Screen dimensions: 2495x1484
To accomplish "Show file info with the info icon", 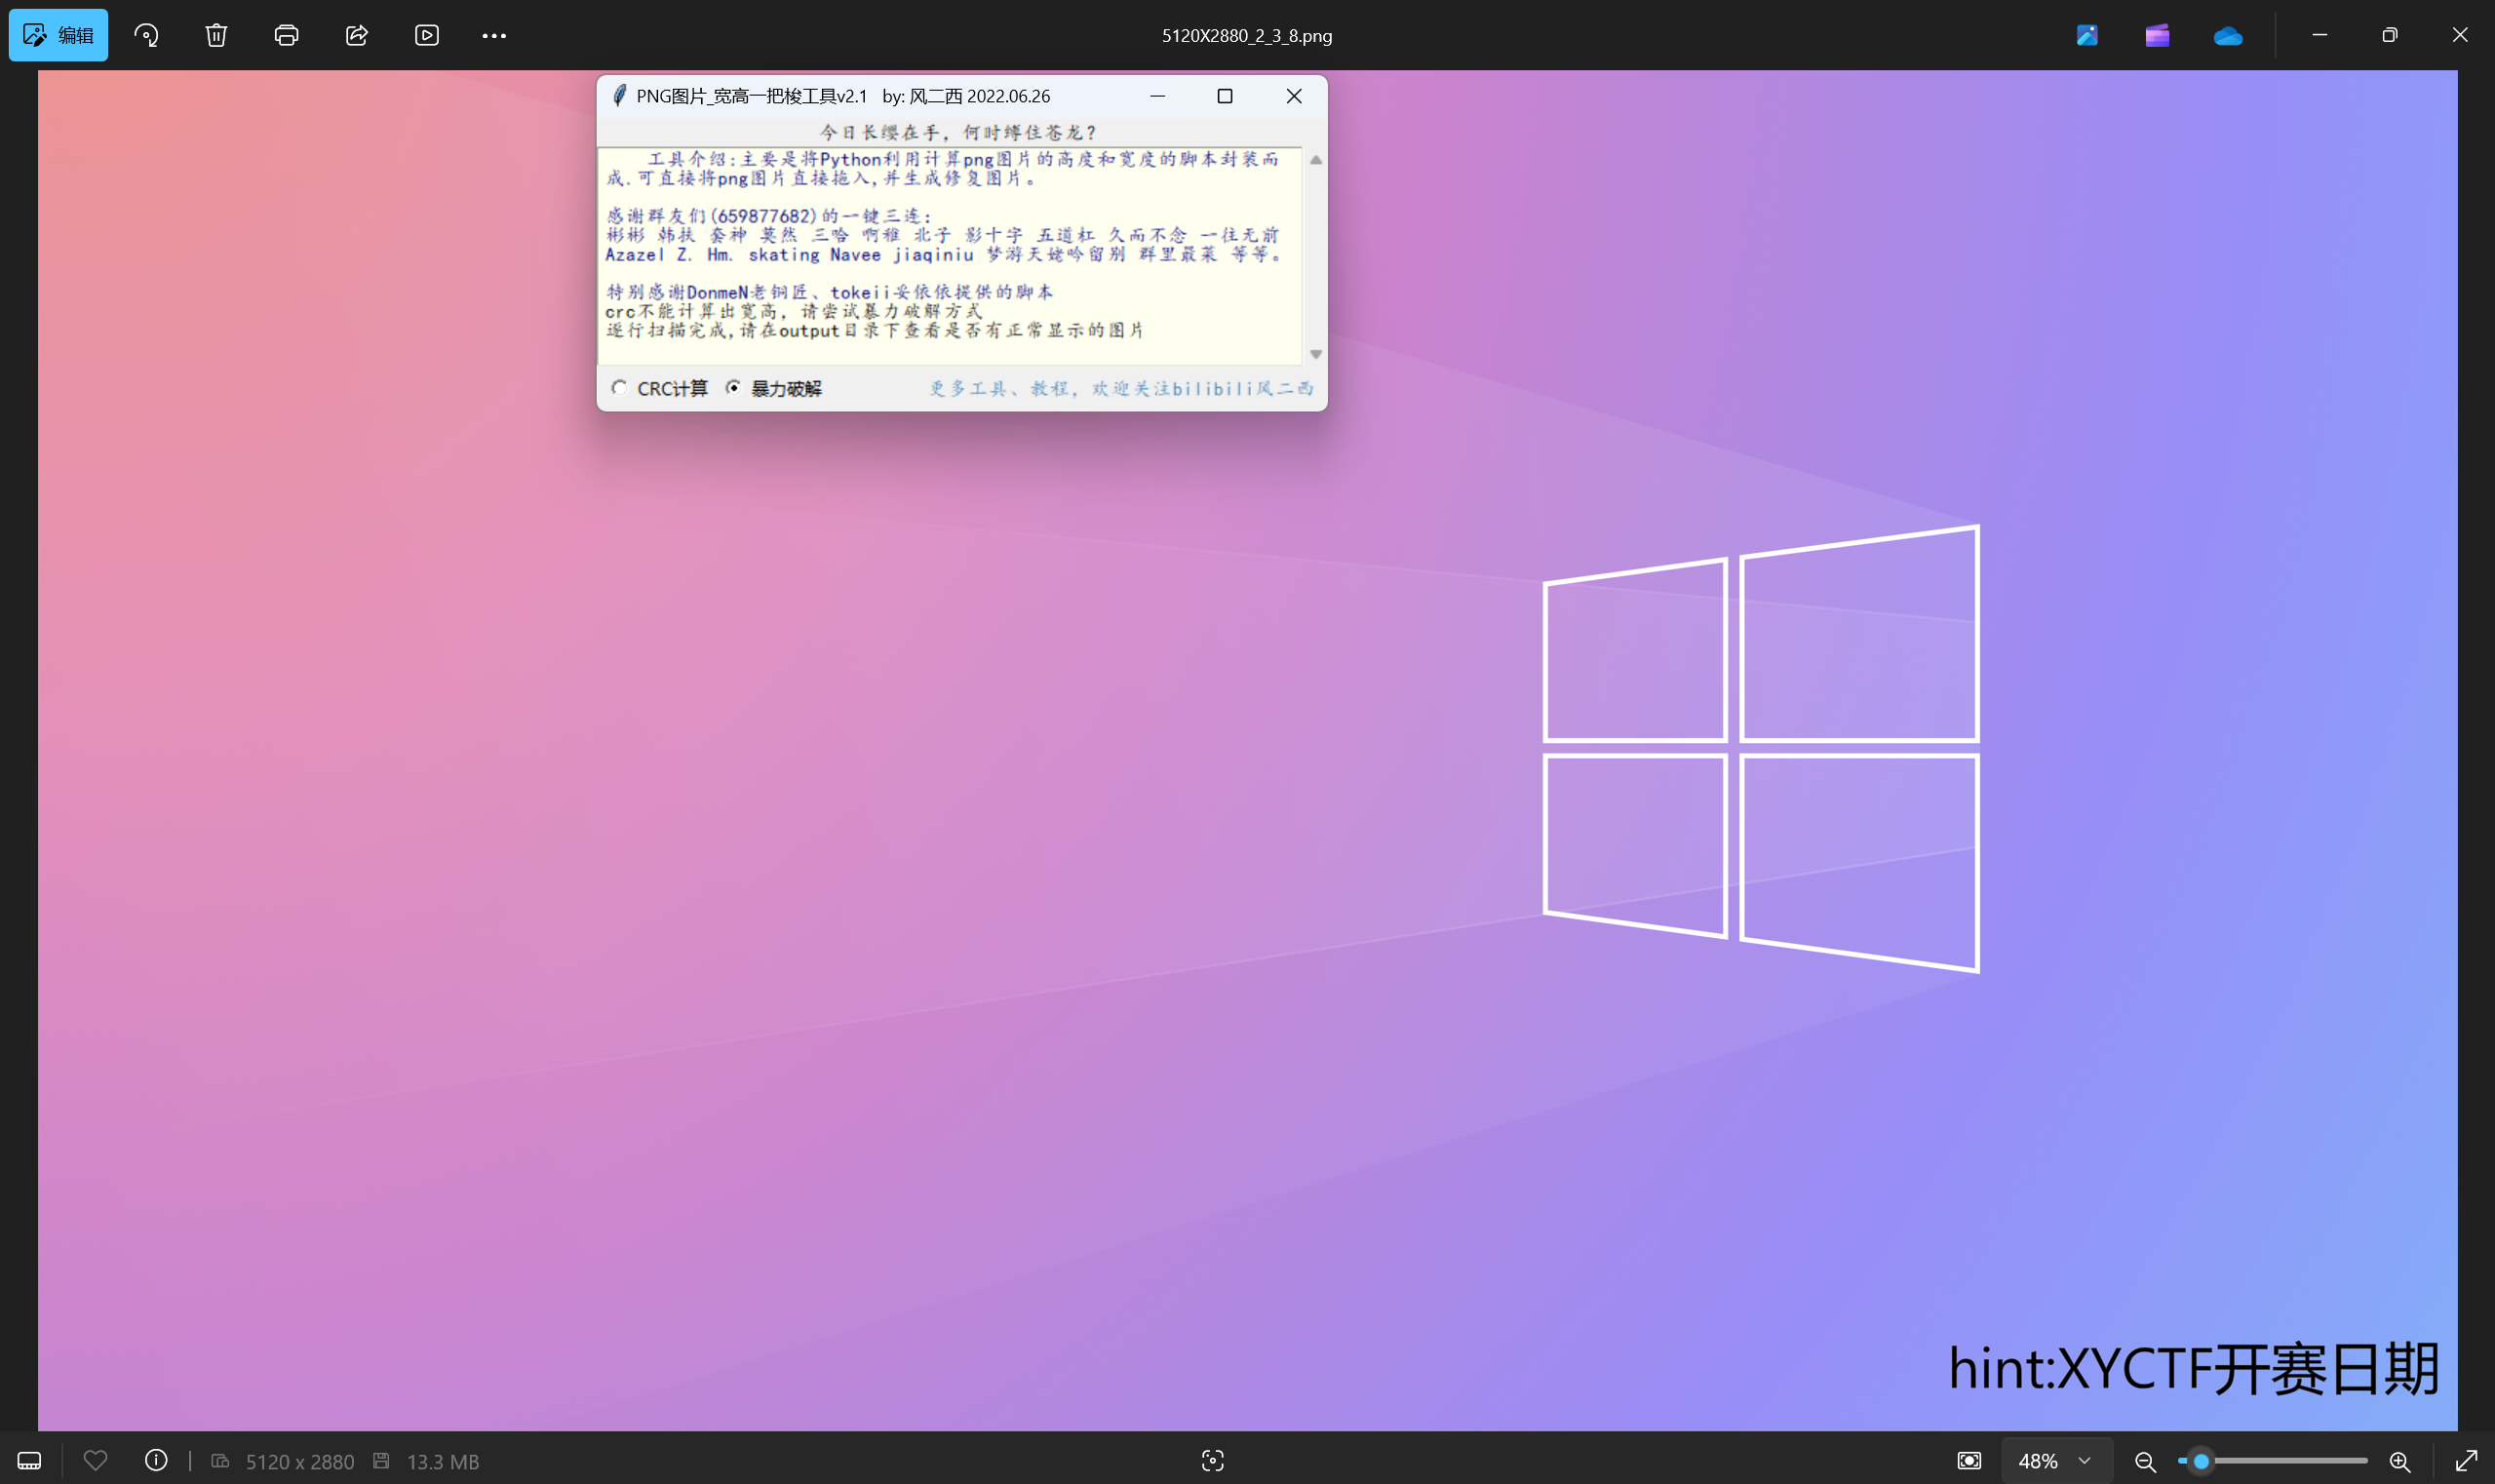I will (156, 1461).
